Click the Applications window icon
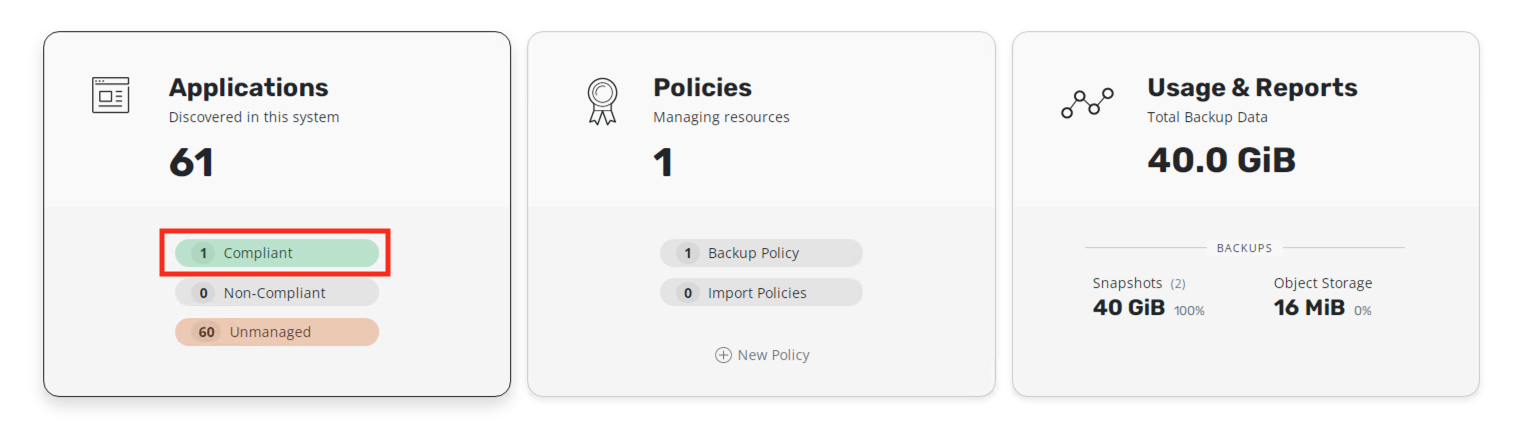1534x424 pixels. (x=110, y=95)
